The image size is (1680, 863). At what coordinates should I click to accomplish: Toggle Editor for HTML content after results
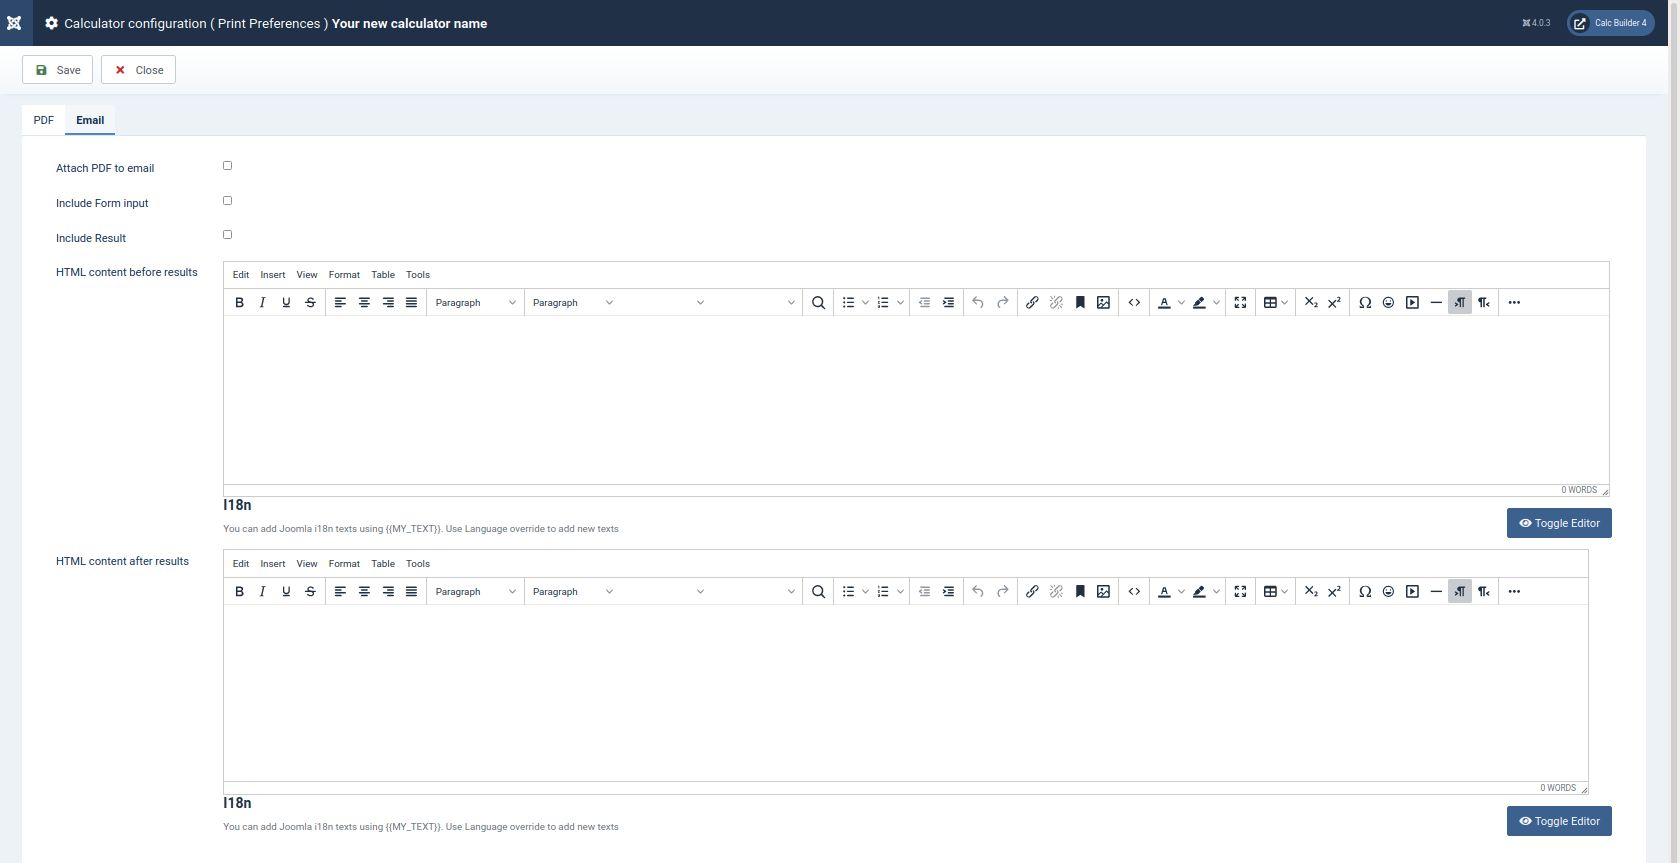[1559, 821]
